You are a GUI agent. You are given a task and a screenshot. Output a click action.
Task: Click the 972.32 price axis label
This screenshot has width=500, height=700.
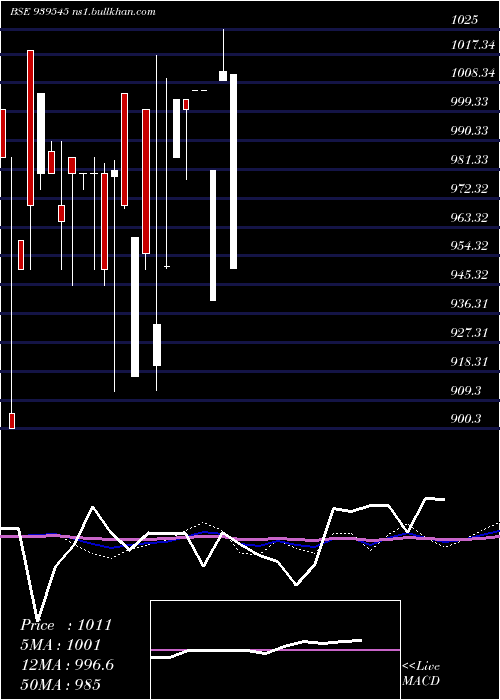[469, 188]
